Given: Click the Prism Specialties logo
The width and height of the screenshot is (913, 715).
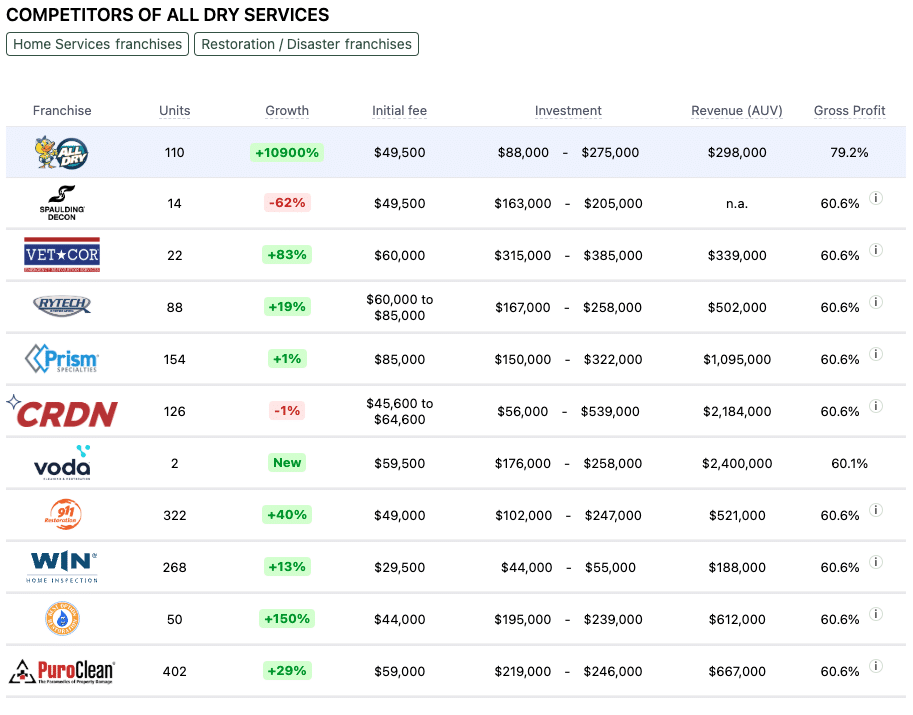Looking at the screenshot, I should (x=62, y=359).
